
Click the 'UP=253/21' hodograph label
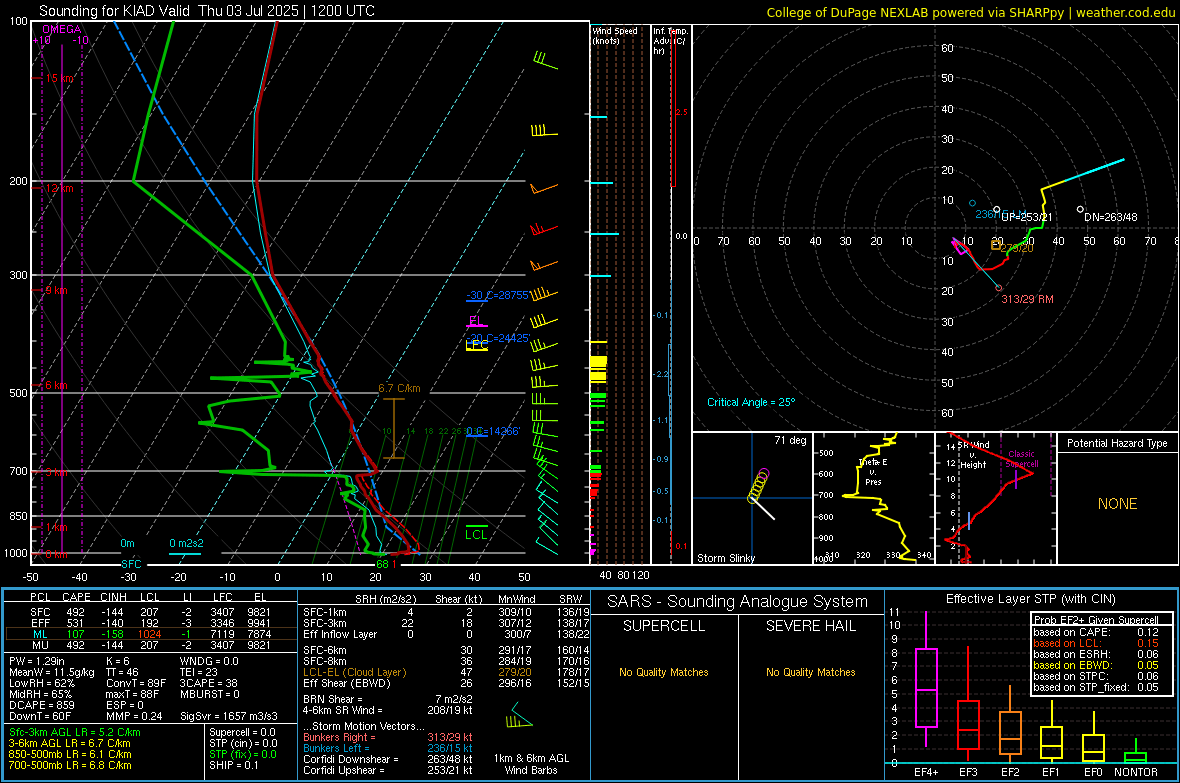(1026, 217)
